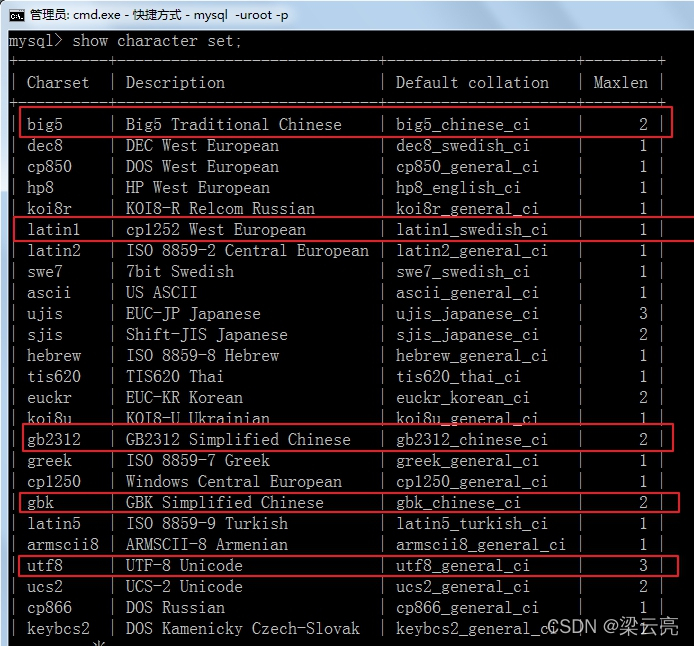Click 'UTF-8 Unicode' description
The height and width of the screenshot is (646, 694).
(184, 566)
